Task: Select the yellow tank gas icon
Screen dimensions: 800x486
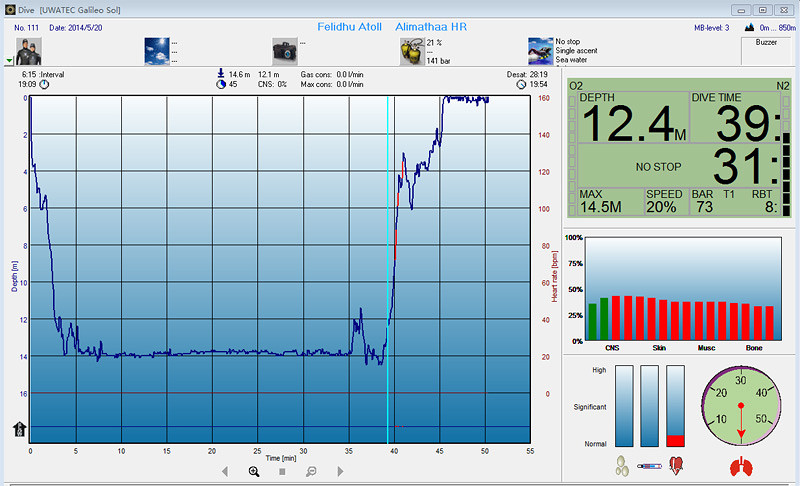Action: tap(412, 51)
